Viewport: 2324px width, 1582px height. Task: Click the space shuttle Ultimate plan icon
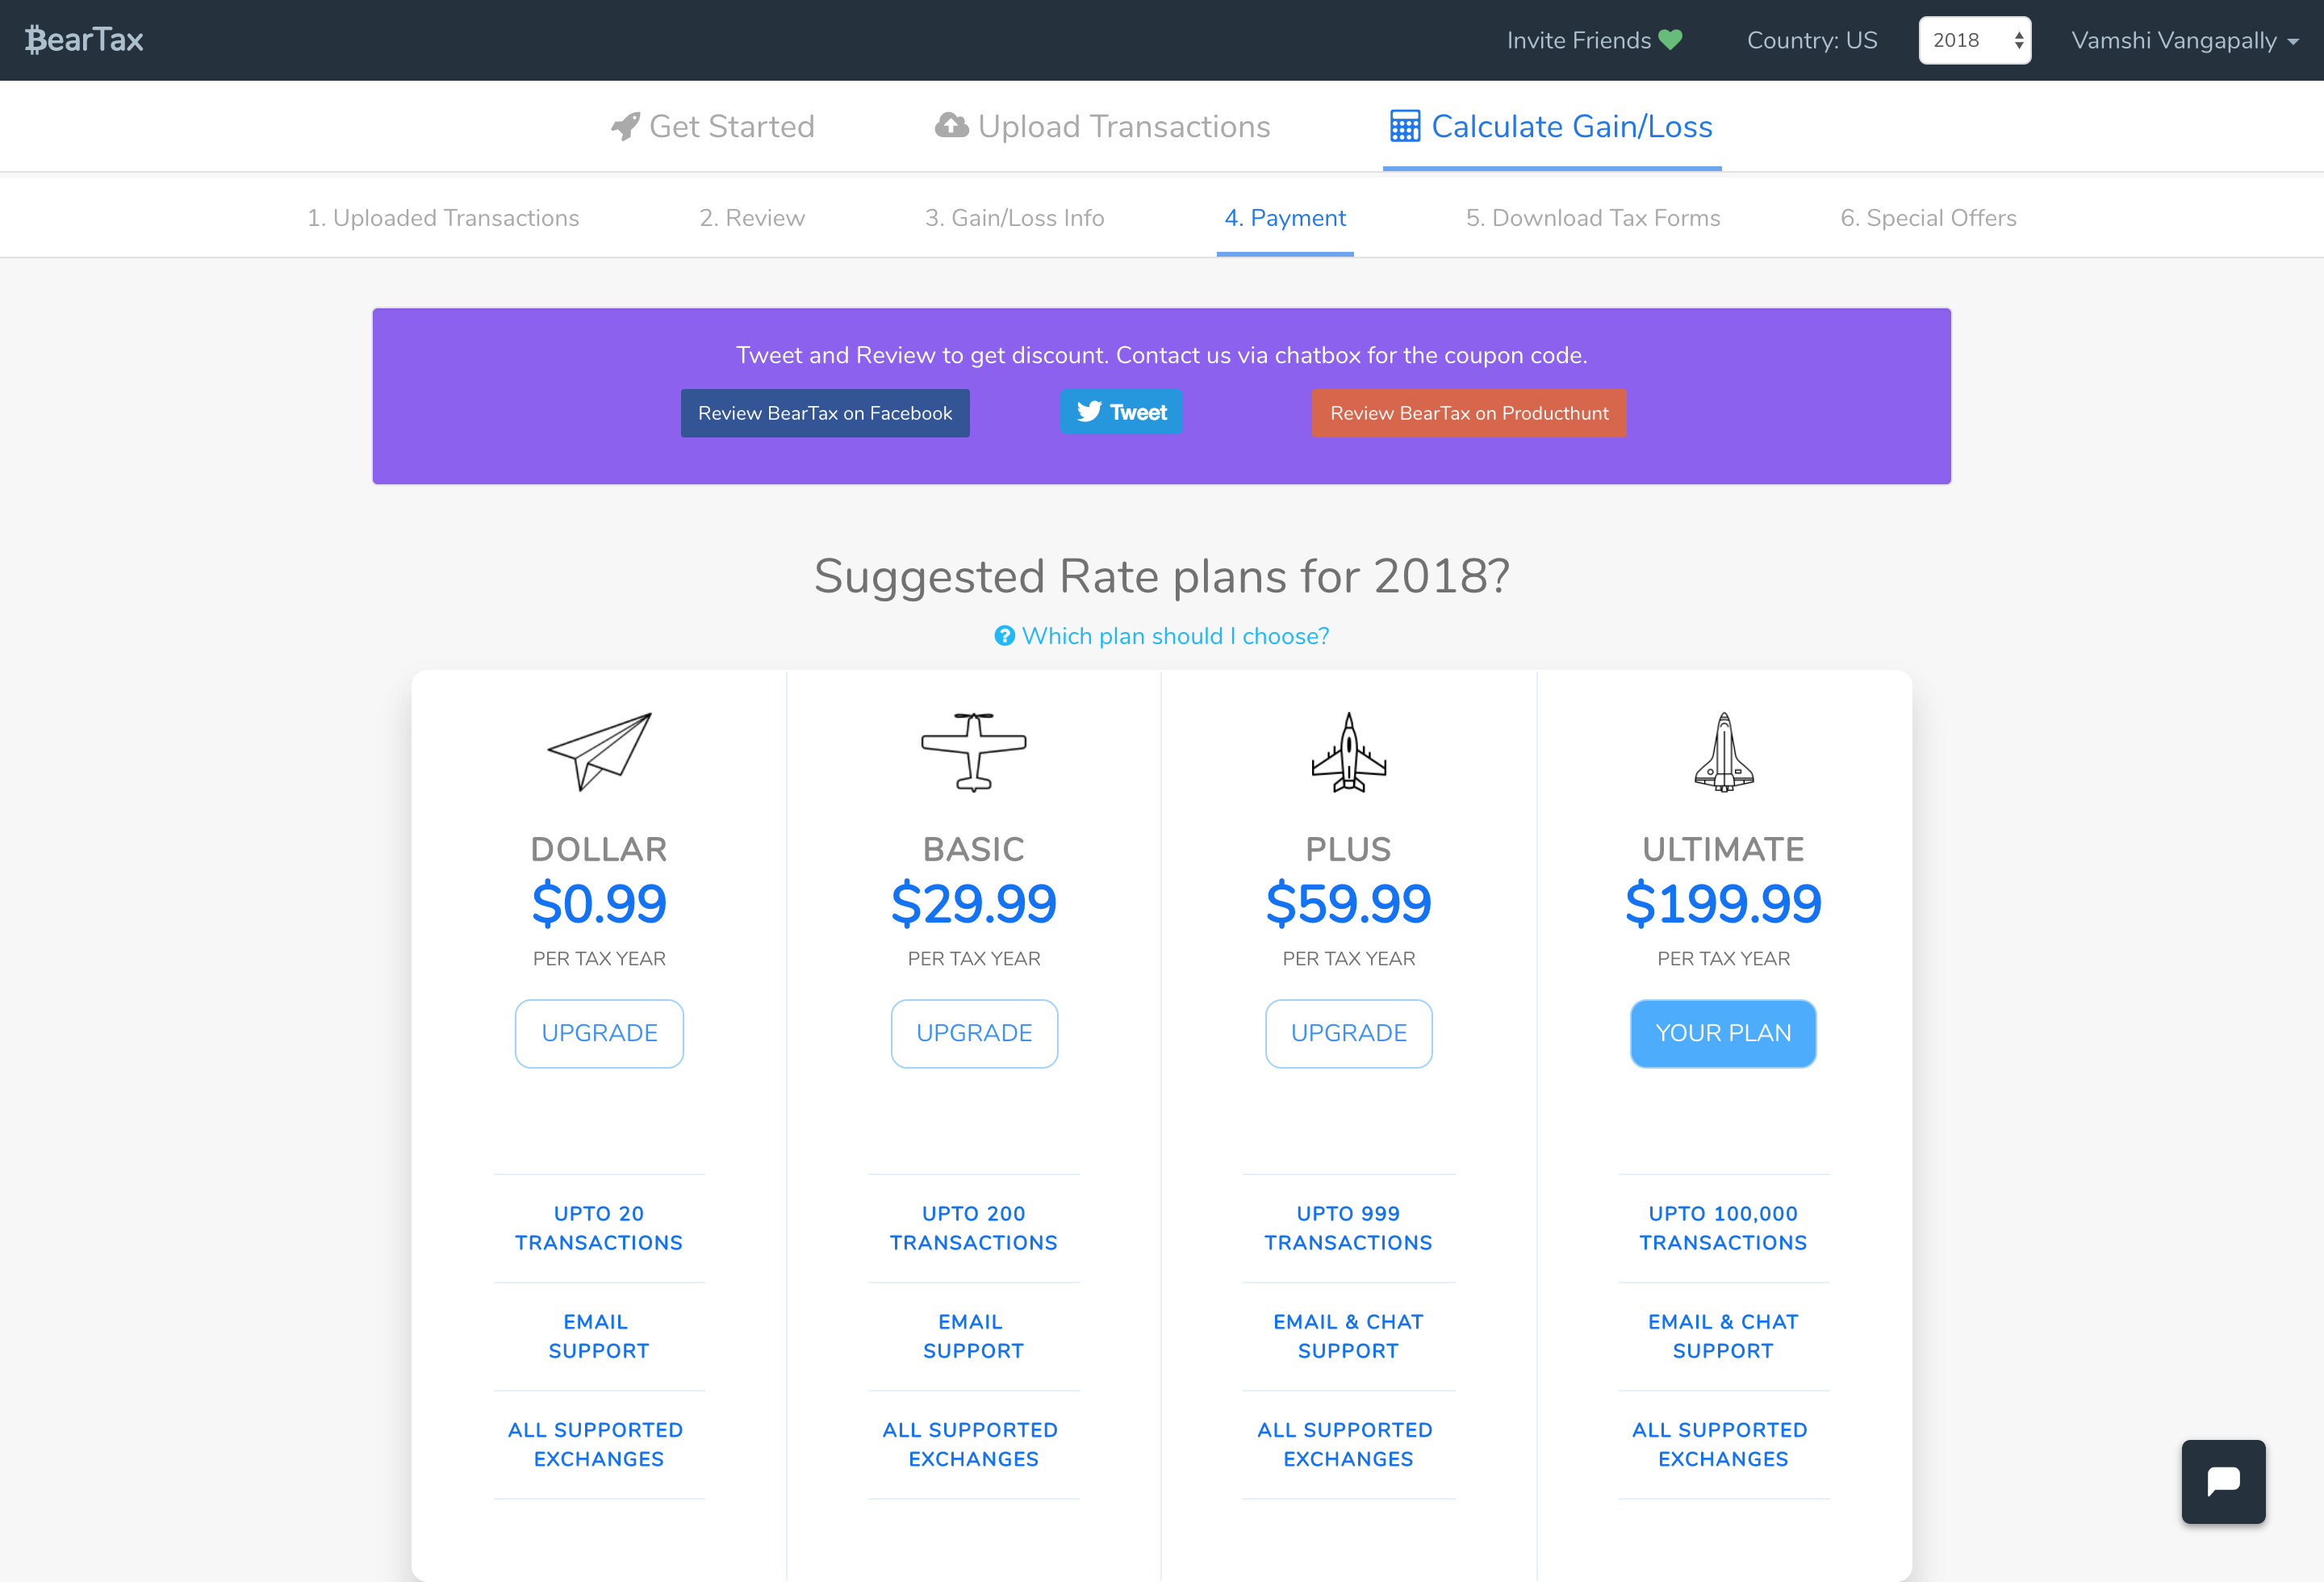1723,752
